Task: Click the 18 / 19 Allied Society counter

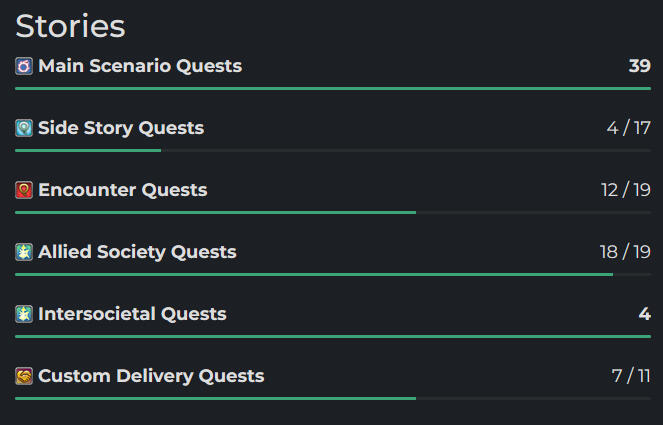Action: coord(625,252)
